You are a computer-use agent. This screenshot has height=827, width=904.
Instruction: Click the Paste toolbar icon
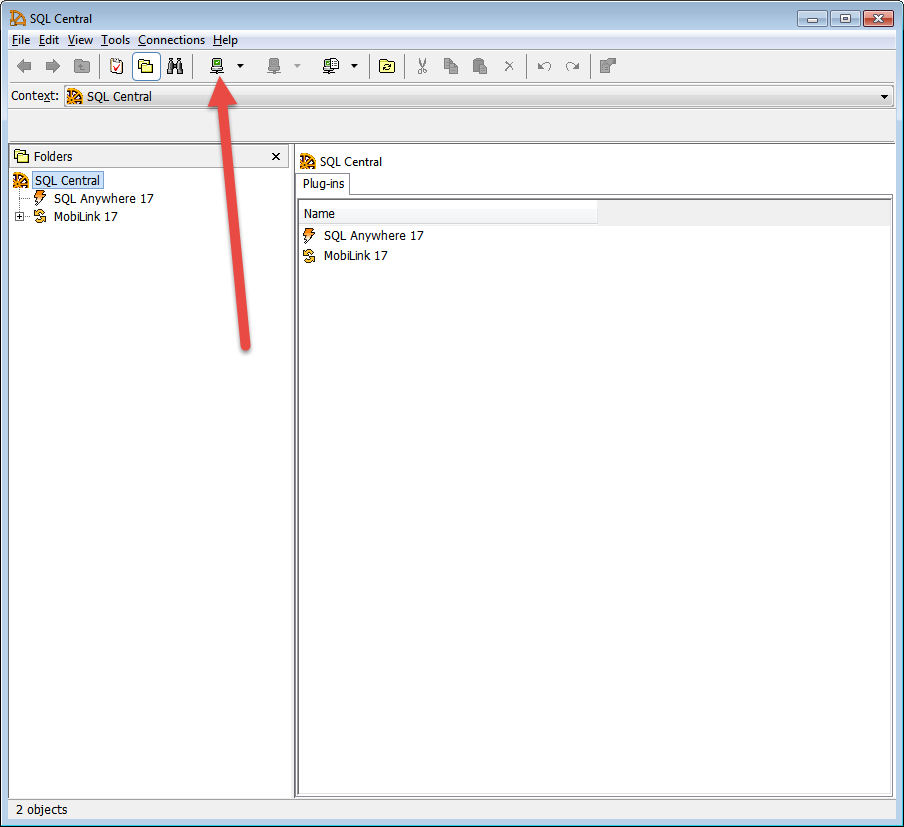click(x=480, y=66)
